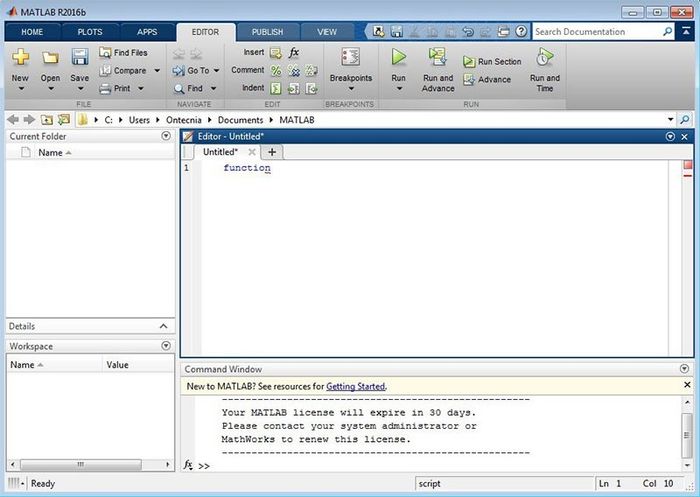Switch to the PLOTS ribbon tab
Image resolution: width=700 pixels, height=497 pixels.
pyautogui.click(x=90, y=32)
